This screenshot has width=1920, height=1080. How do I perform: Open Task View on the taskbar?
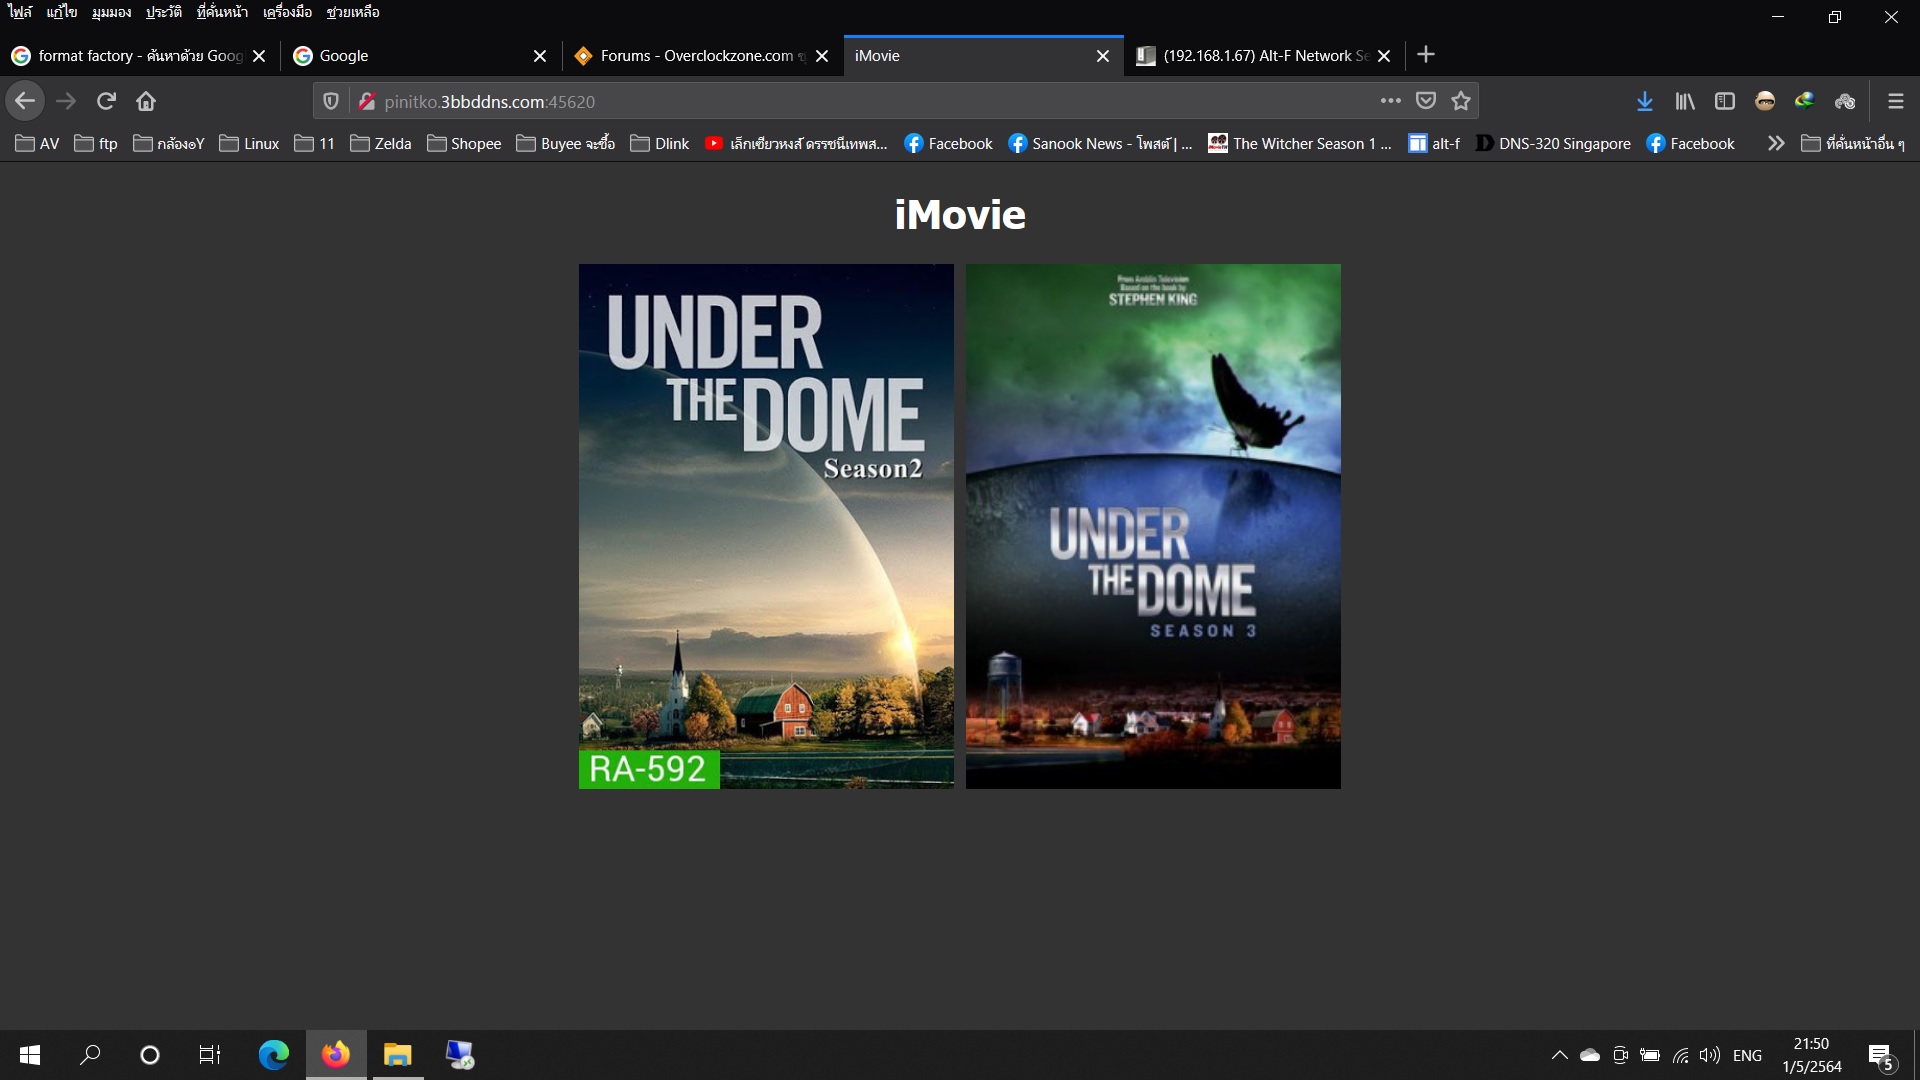tap(210, 1055)
